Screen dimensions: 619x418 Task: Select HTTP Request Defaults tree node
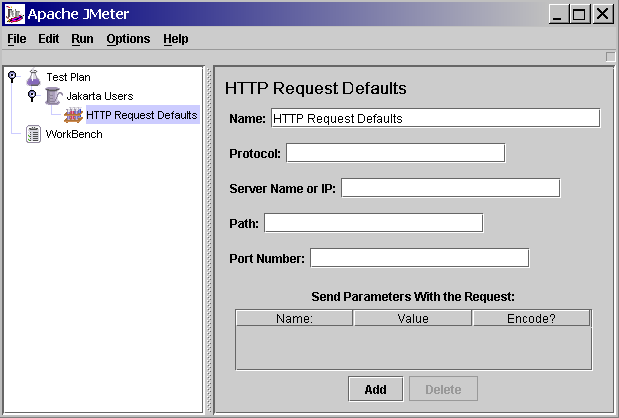[x=142, y=115]
